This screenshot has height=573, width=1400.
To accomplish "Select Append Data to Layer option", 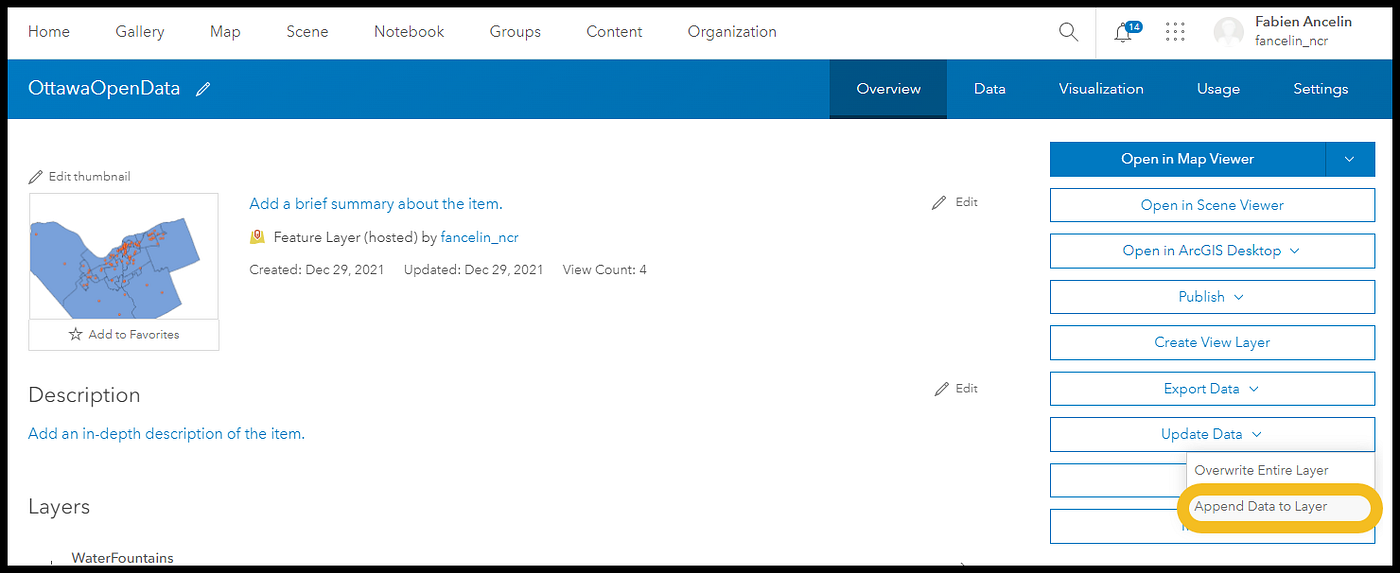I will click(1261, 506).
